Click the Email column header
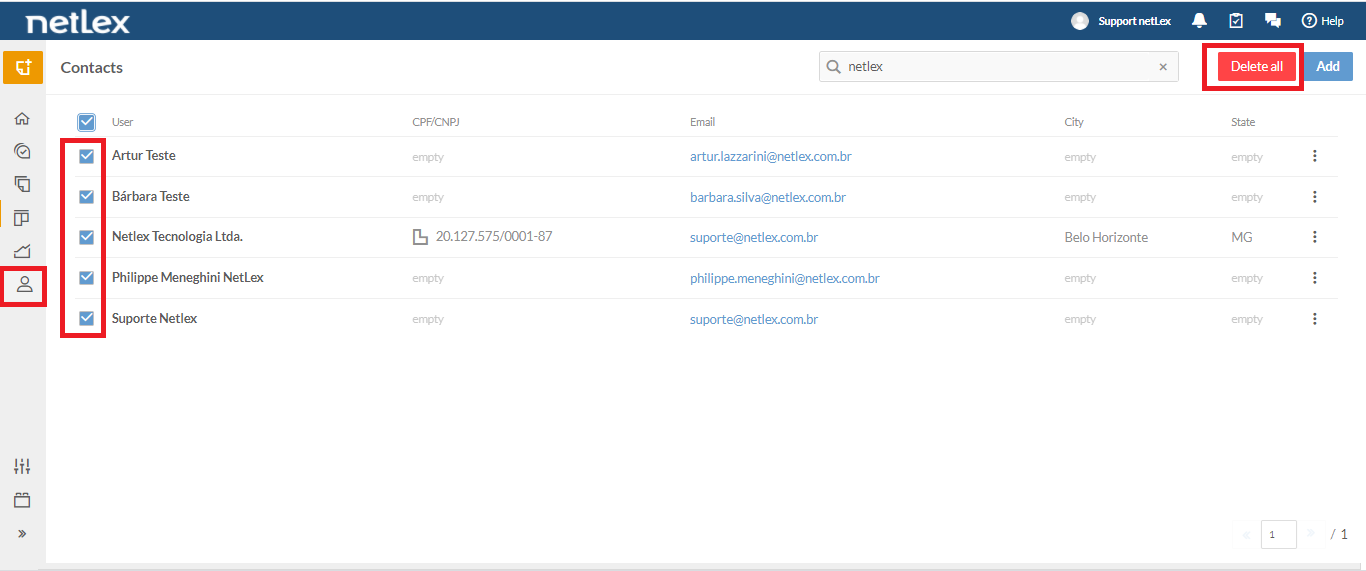 coord(703,122)
